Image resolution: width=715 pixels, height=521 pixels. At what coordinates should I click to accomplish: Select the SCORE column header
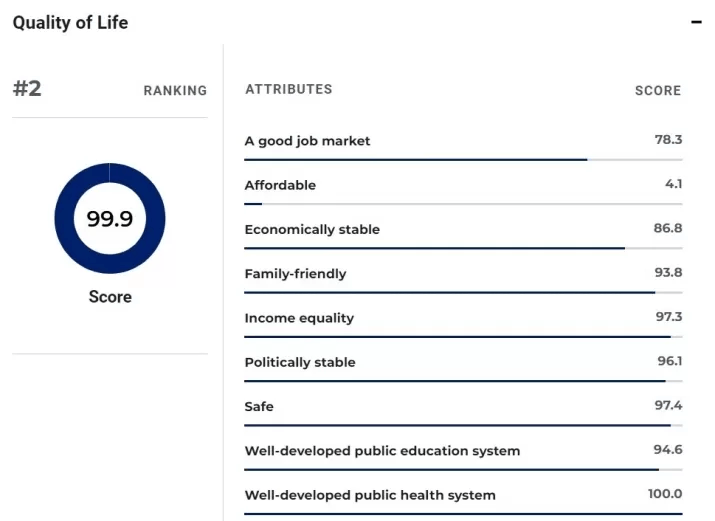(657, 90)
